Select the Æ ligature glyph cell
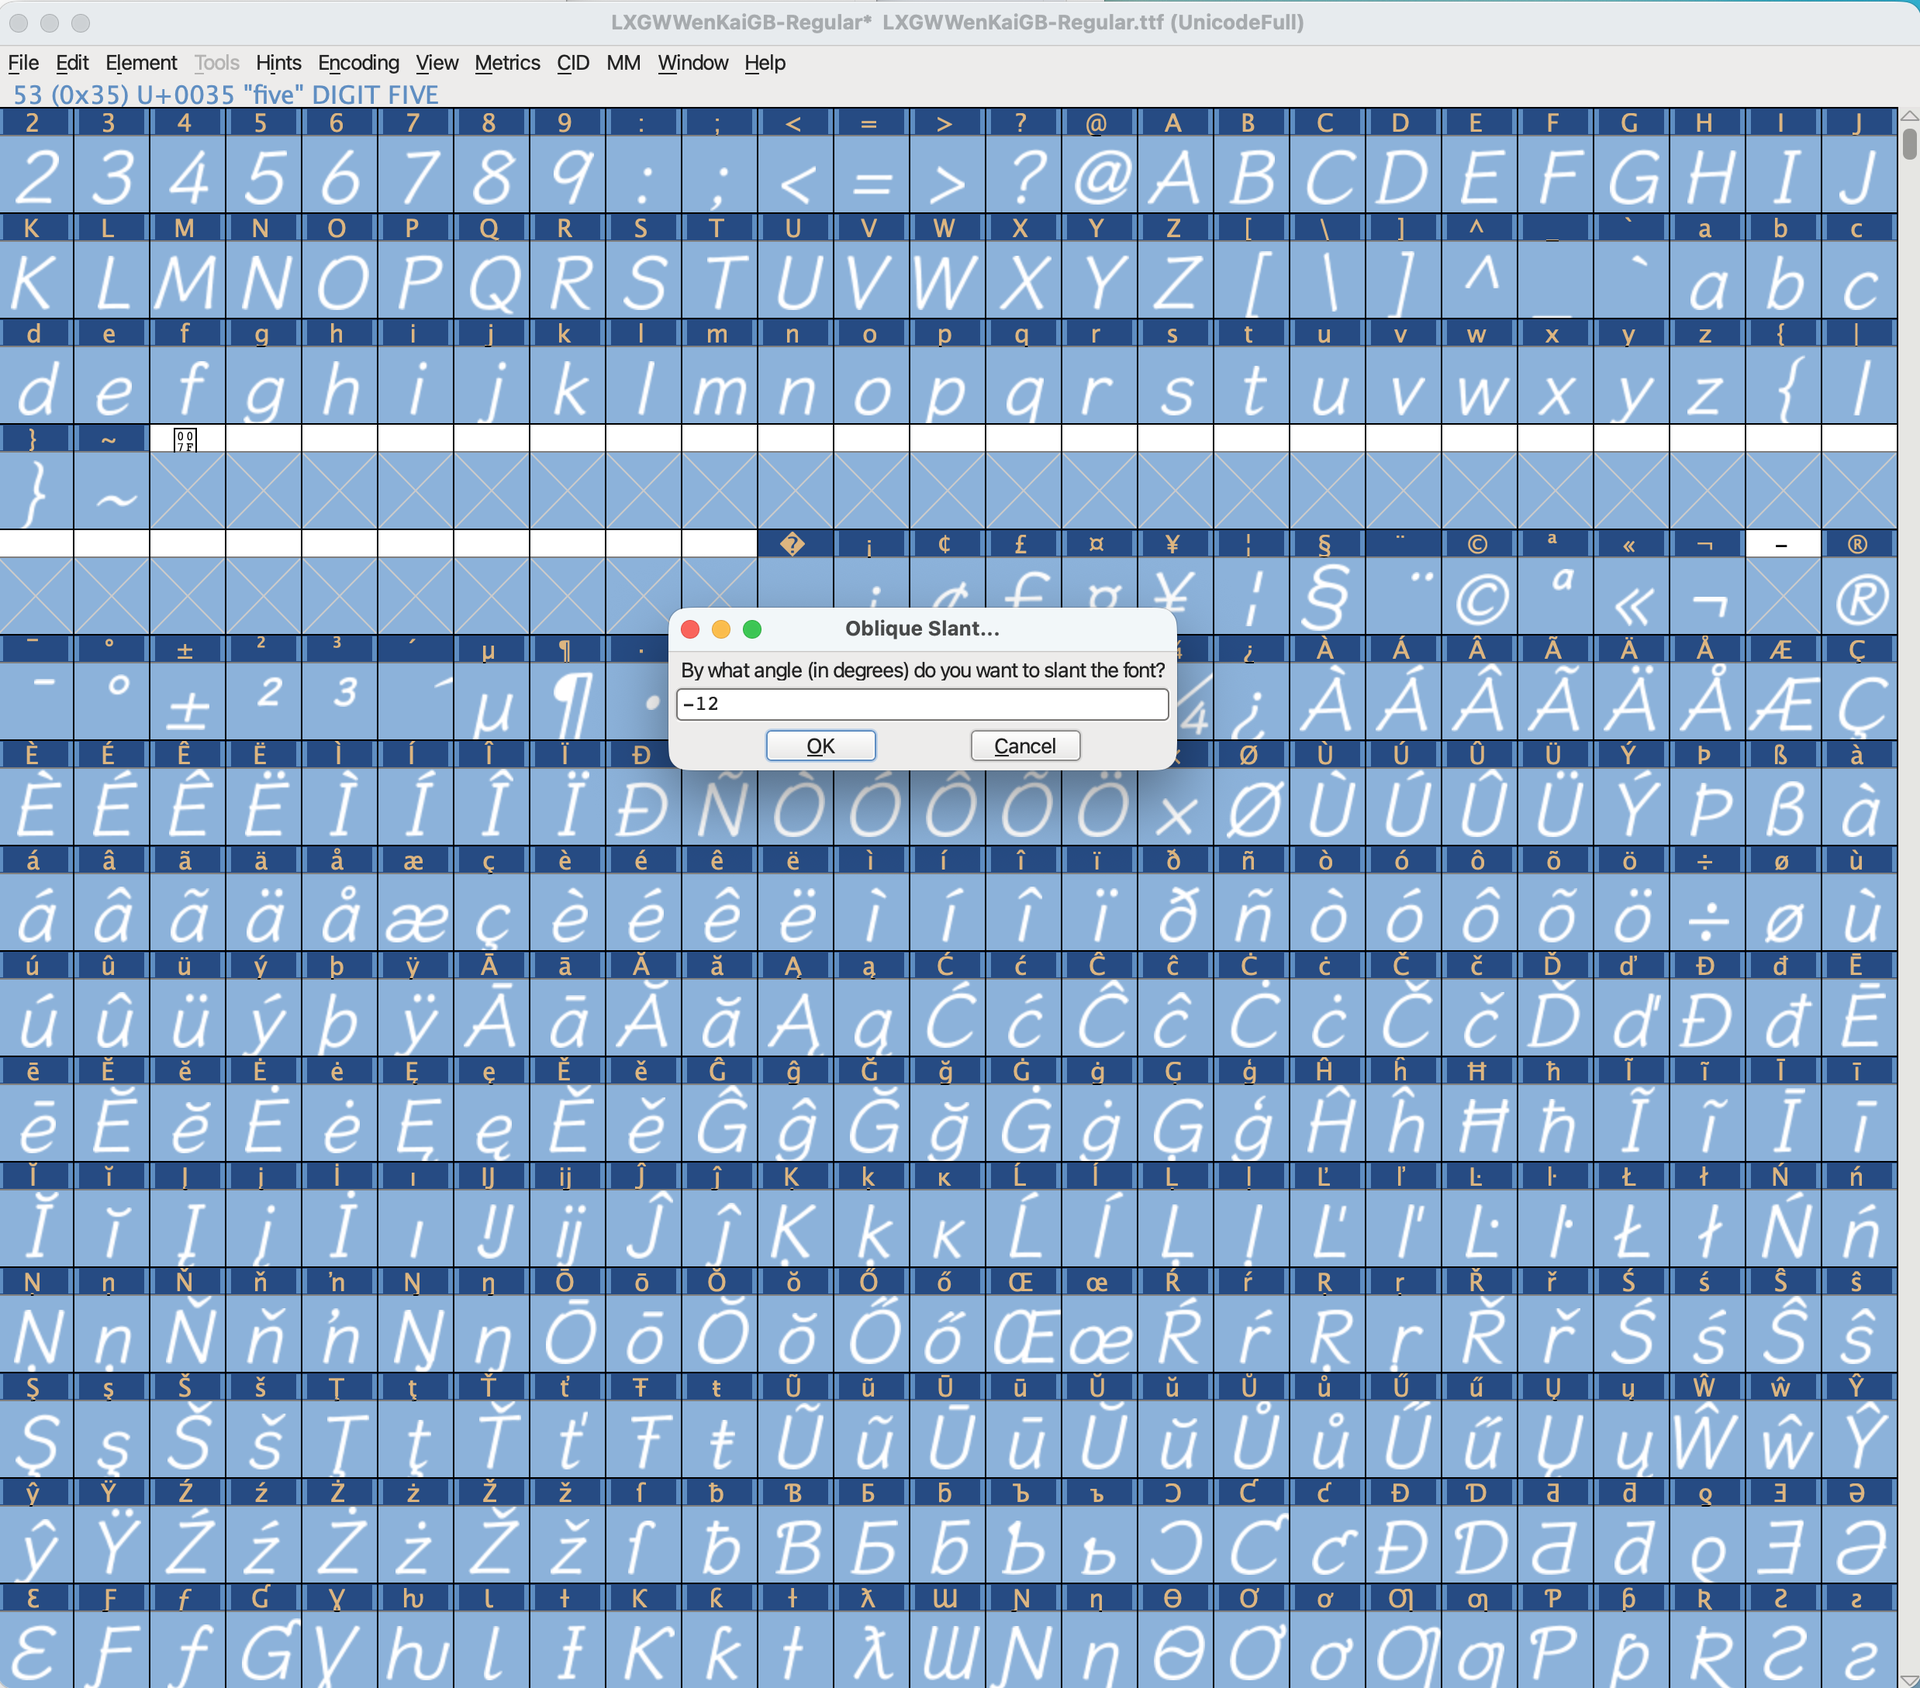Screen dimensions: 1920x1688 [1782, 703]
